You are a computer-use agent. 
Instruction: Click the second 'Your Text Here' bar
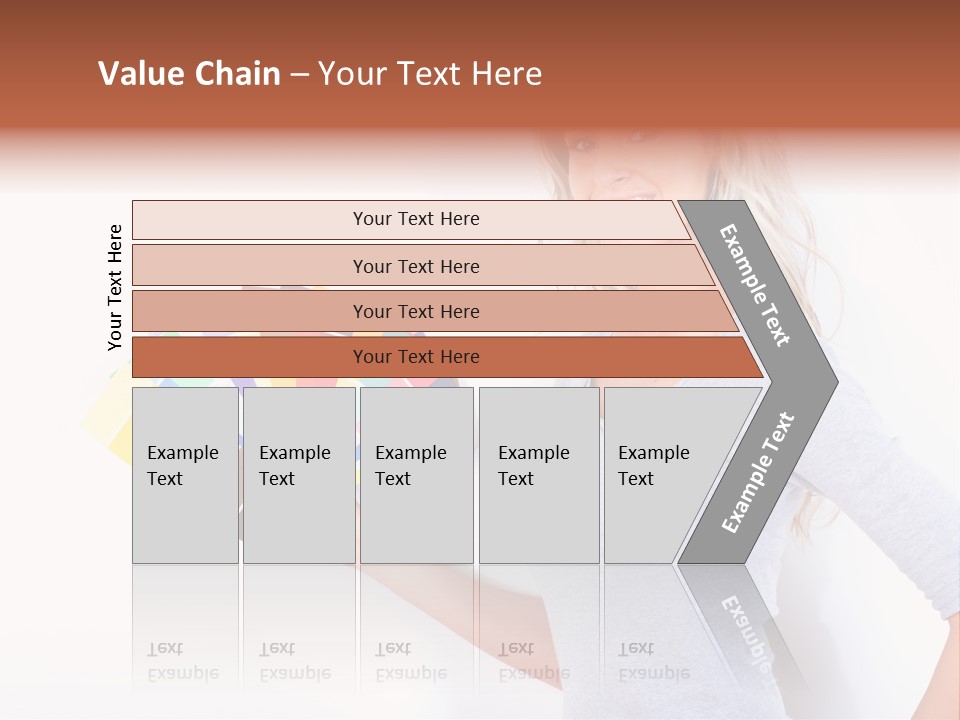click(x=422, y=266)
